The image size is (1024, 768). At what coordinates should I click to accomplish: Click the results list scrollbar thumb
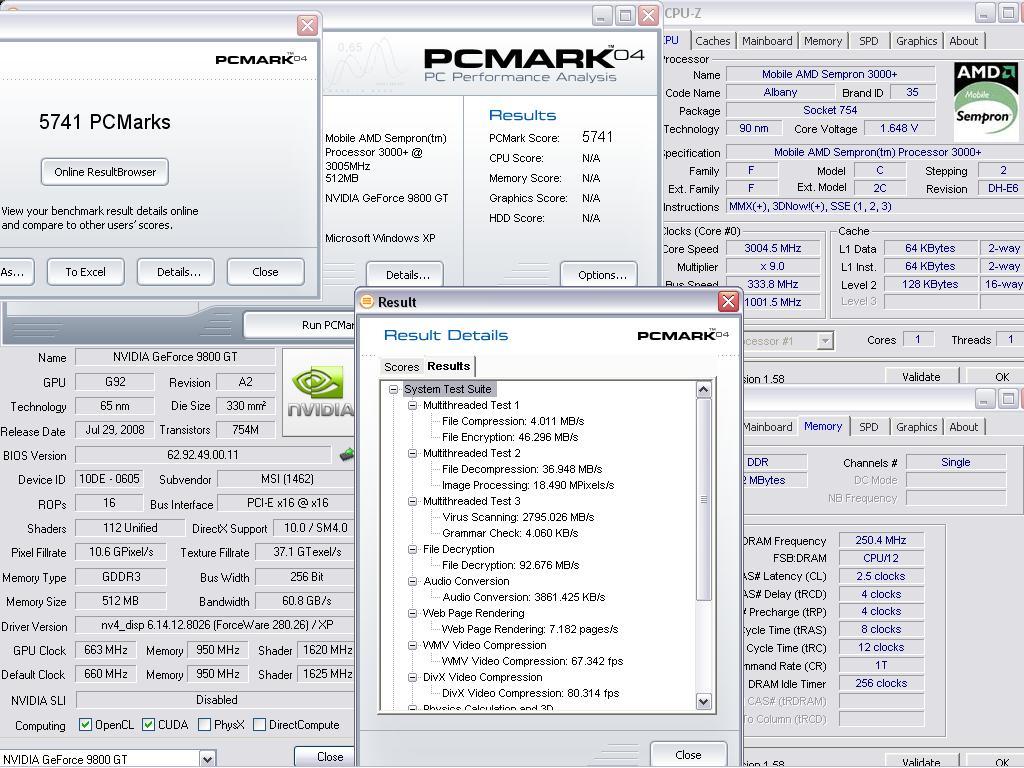pos(703,500)
